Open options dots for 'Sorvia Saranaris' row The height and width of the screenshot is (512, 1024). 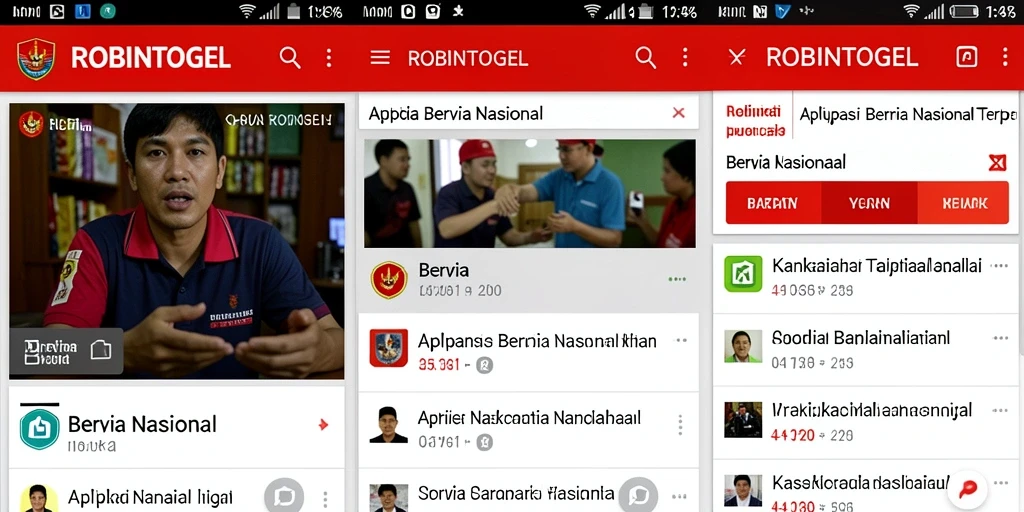pyautogui.click(x=679, y=497)
